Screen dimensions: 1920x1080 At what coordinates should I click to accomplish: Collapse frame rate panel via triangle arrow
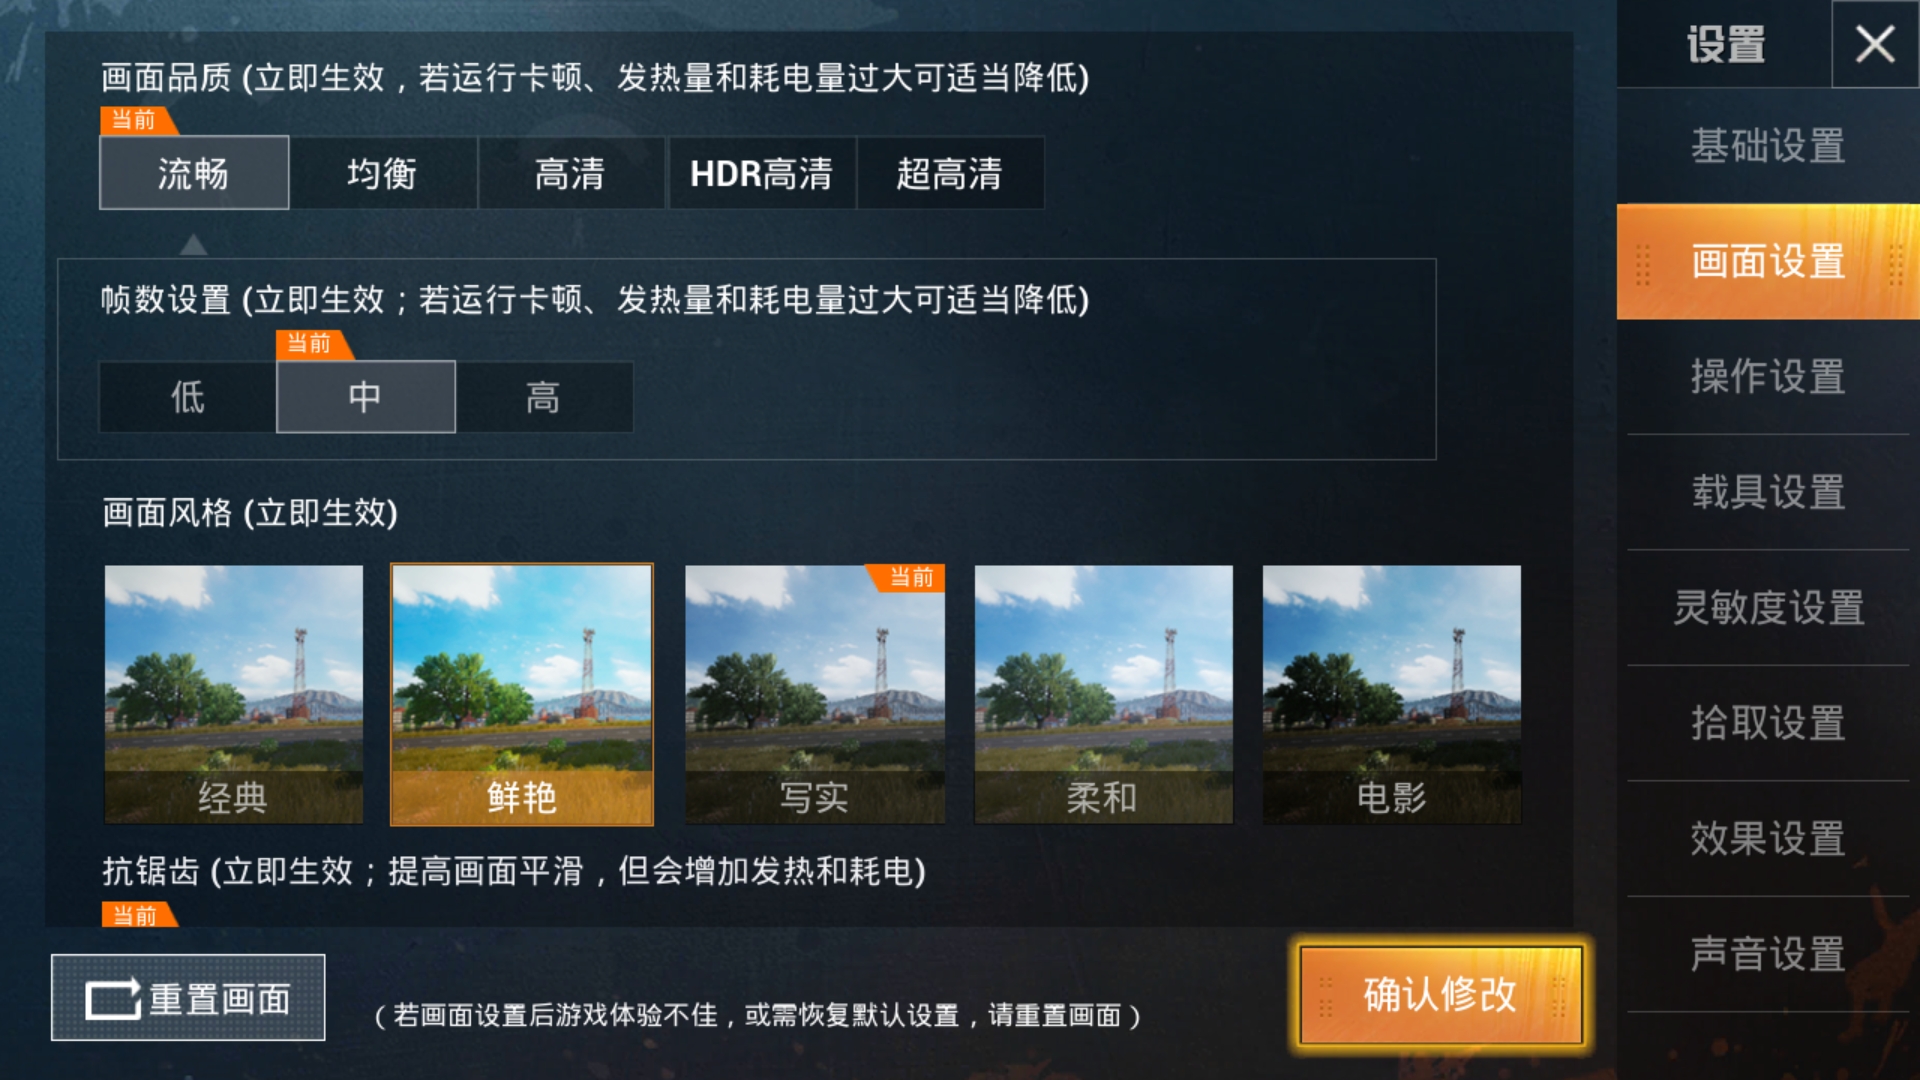194,244
